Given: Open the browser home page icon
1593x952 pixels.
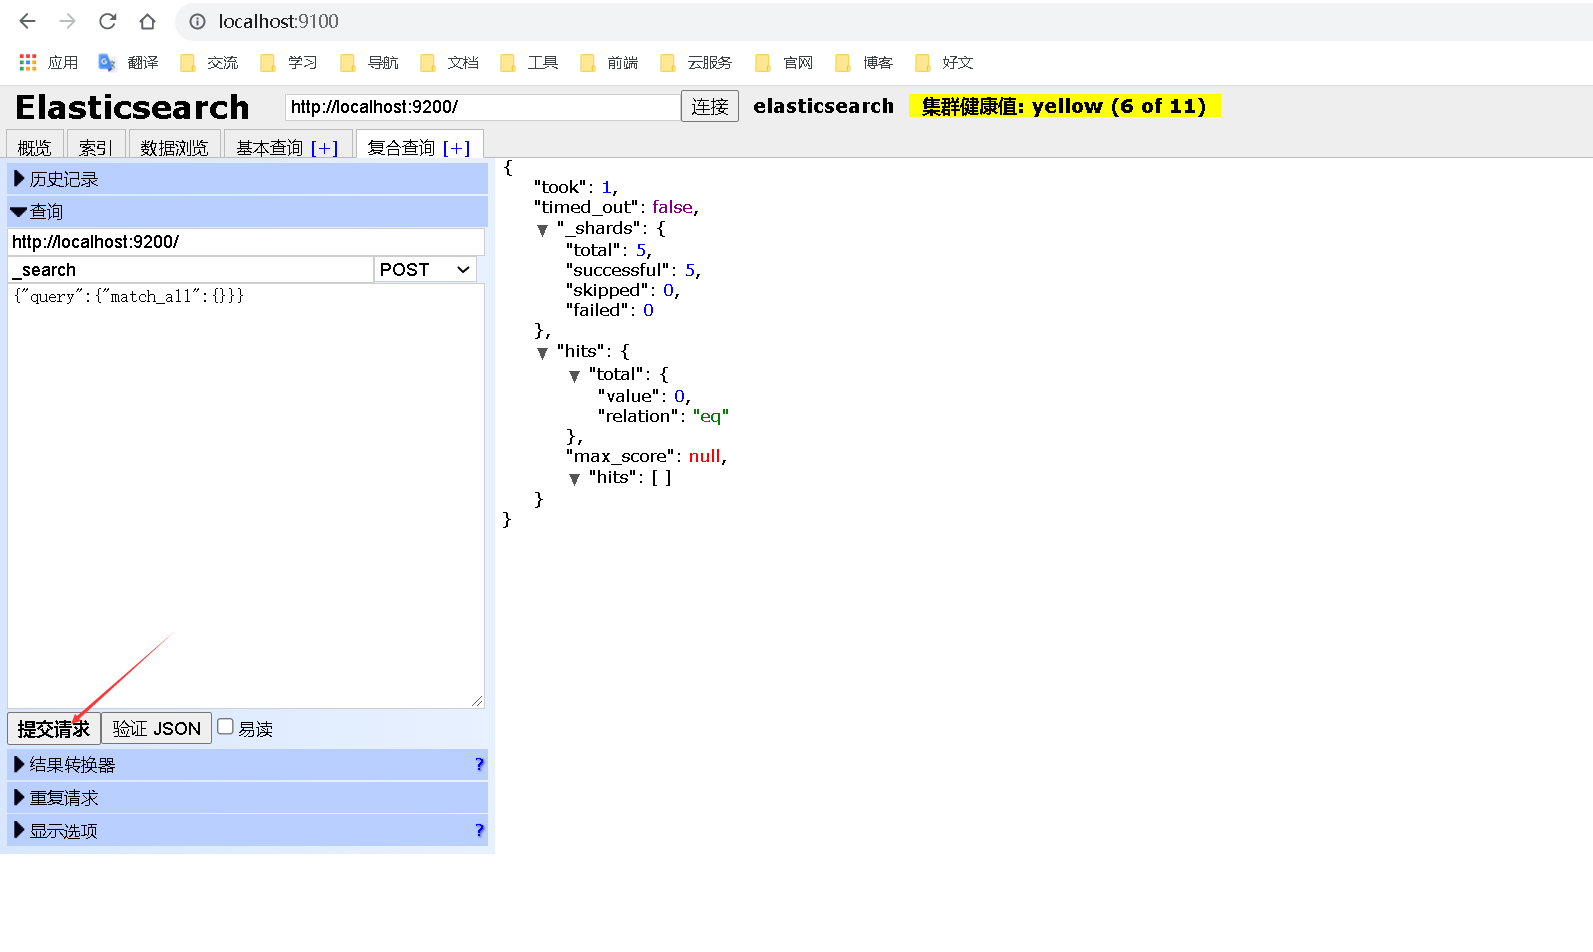Looking at the screenshot, I should (147, 21).
